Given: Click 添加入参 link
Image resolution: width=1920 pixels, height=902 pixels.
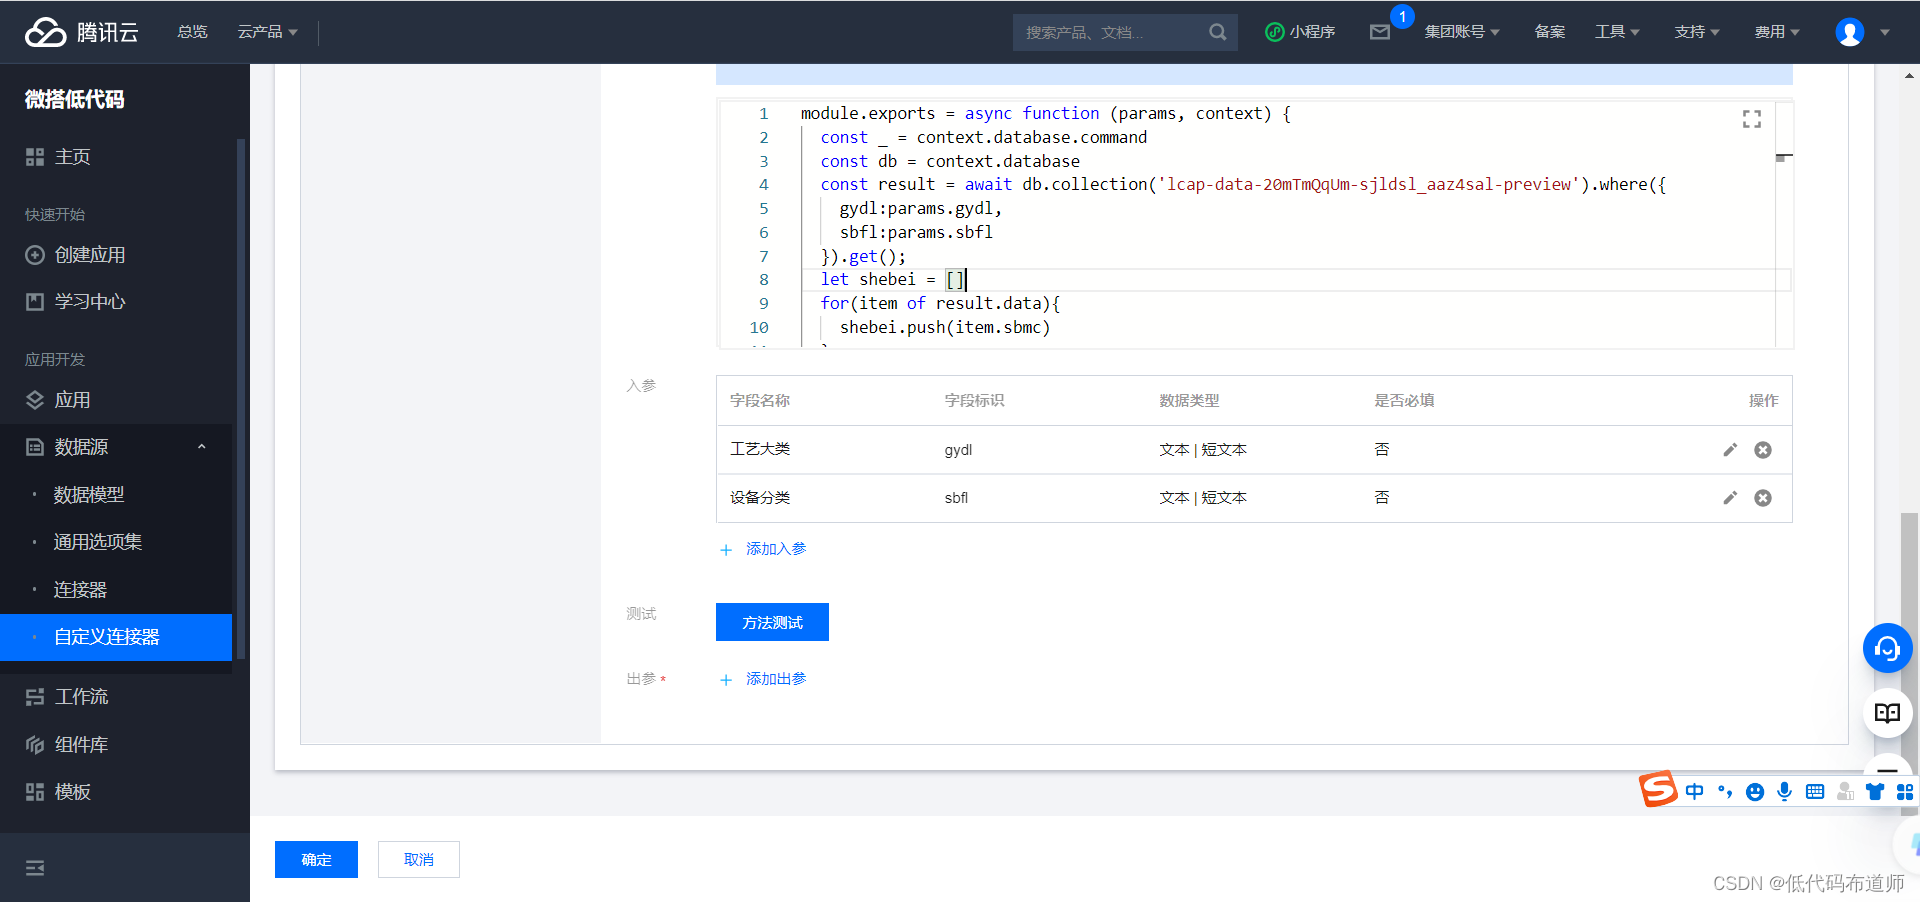Looking at the screenshot, I should pyautogui.click(x=764, y=549).
